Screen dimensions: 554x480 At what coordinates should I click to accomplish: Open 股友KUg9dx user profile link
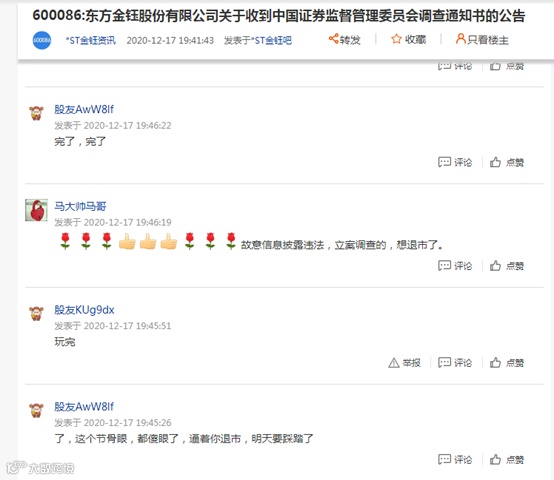click(84, 310)
